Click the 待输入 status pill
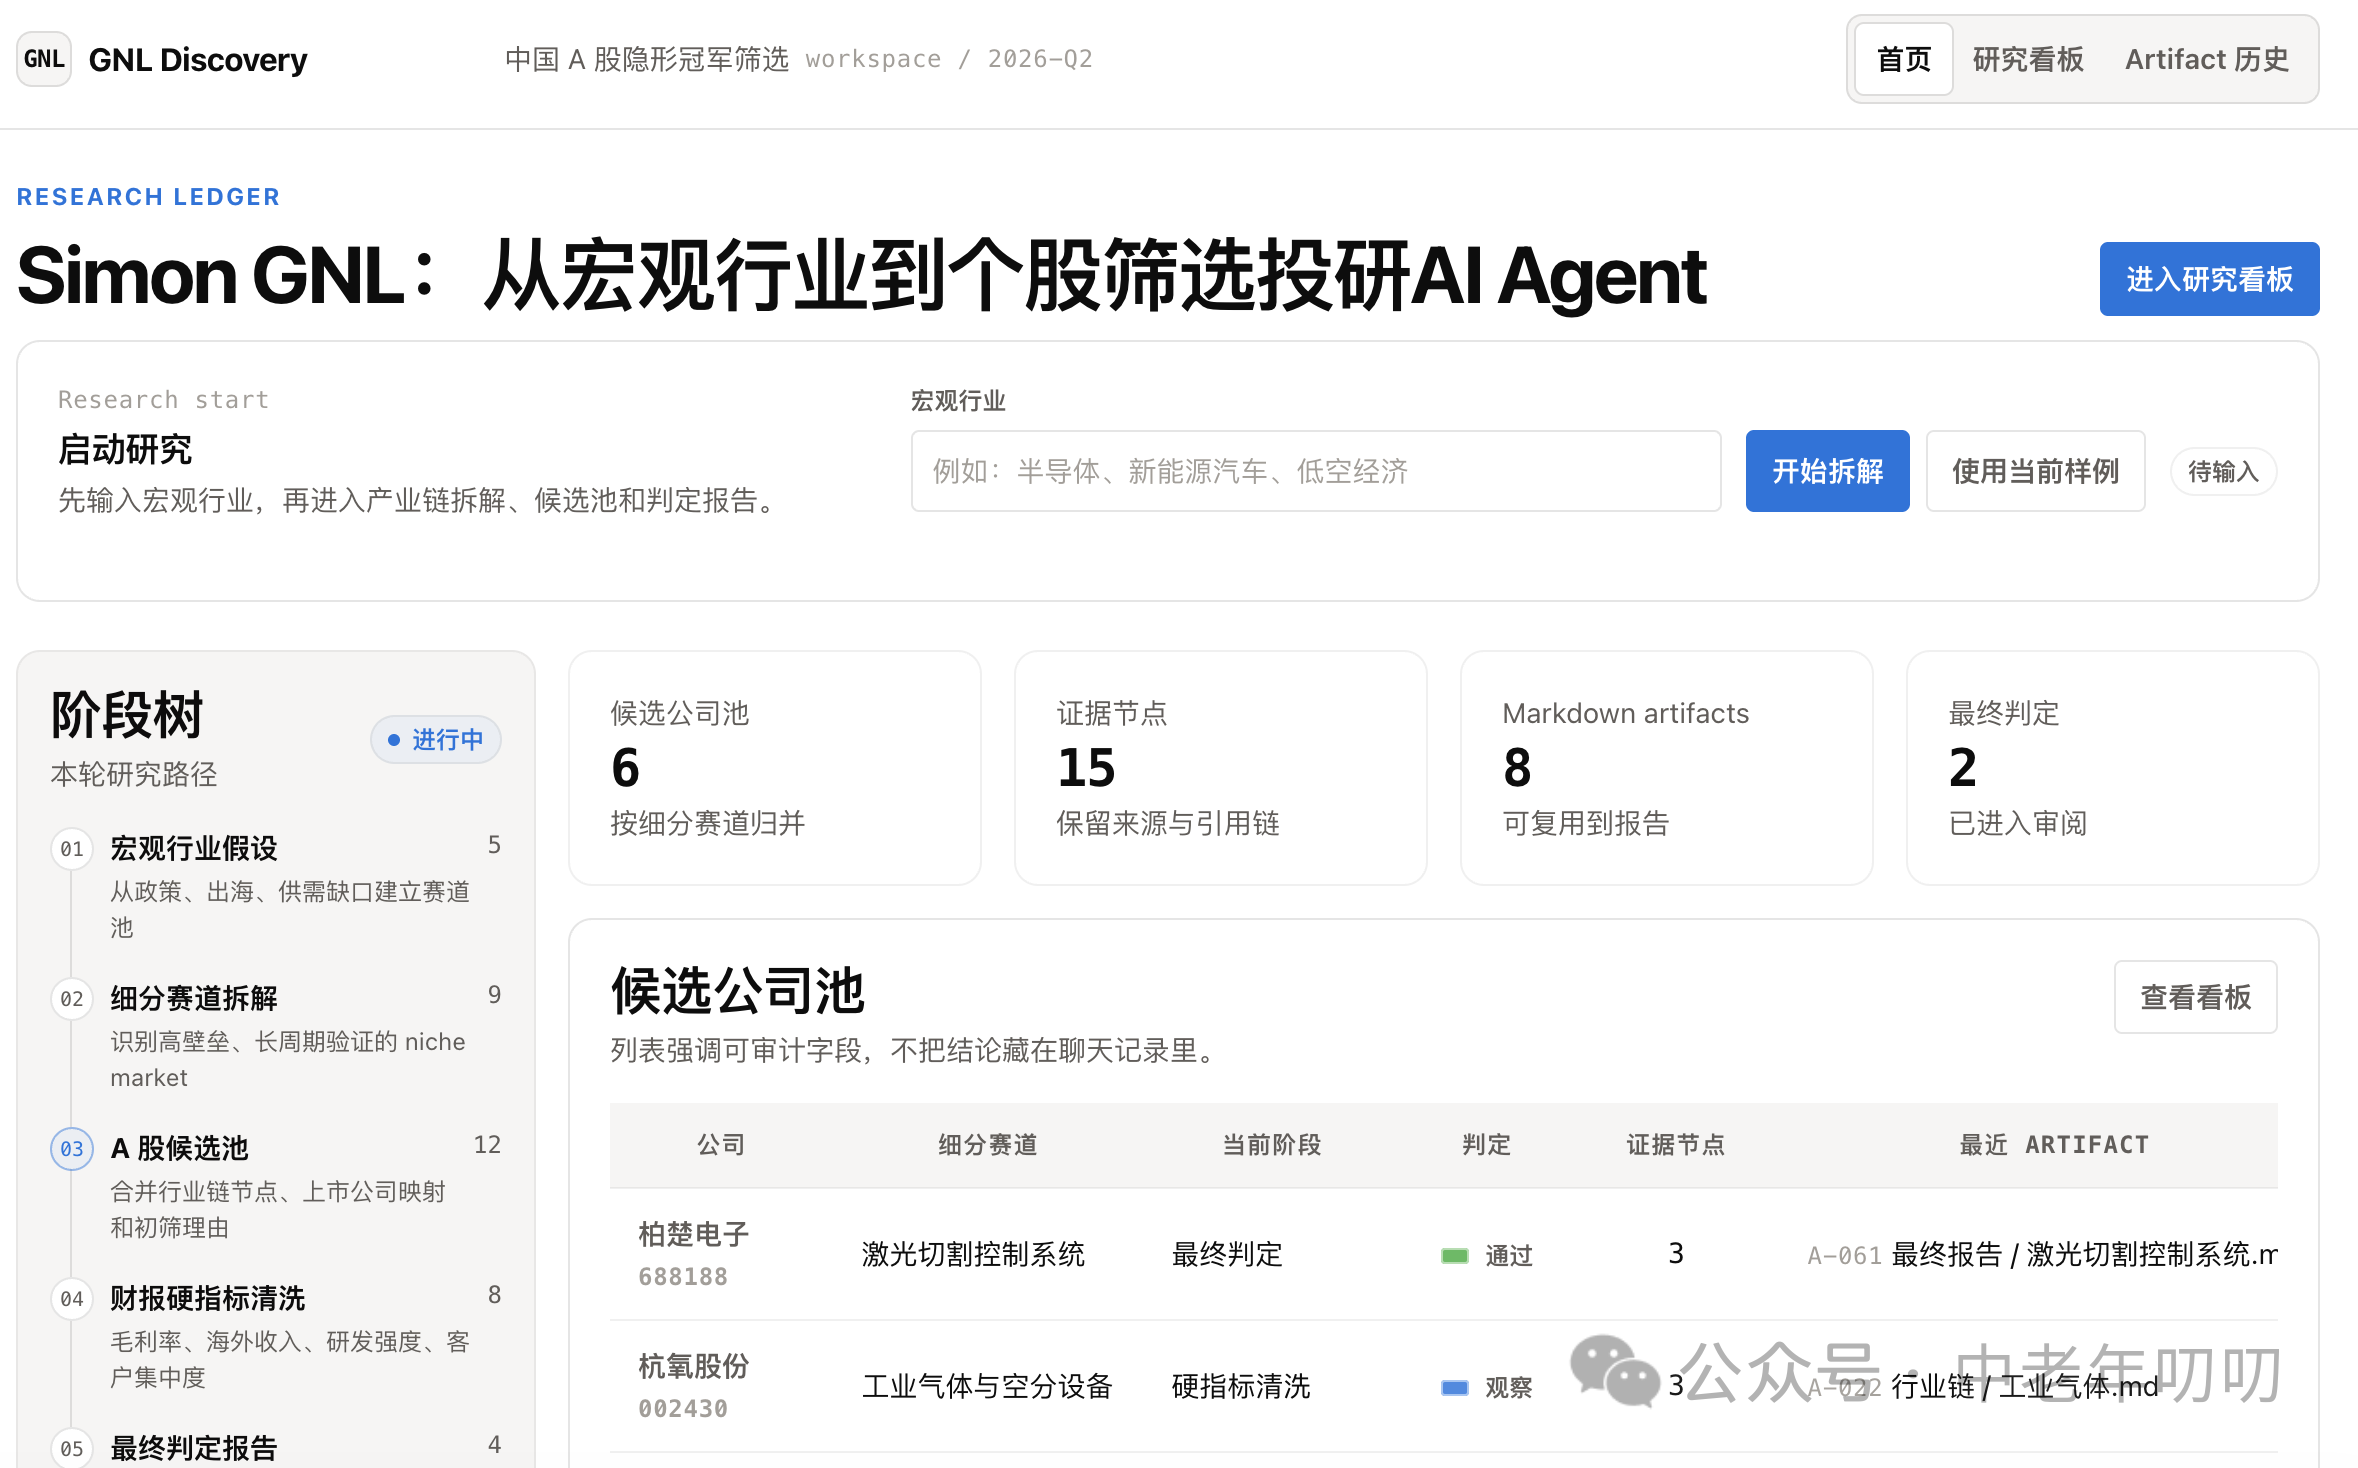The image size is (2358, 1468). (x=2223, y=471)
